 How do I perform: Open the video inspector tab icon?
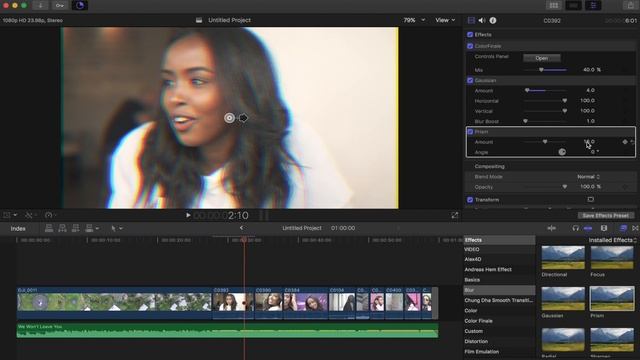click(x=471, y=20)
